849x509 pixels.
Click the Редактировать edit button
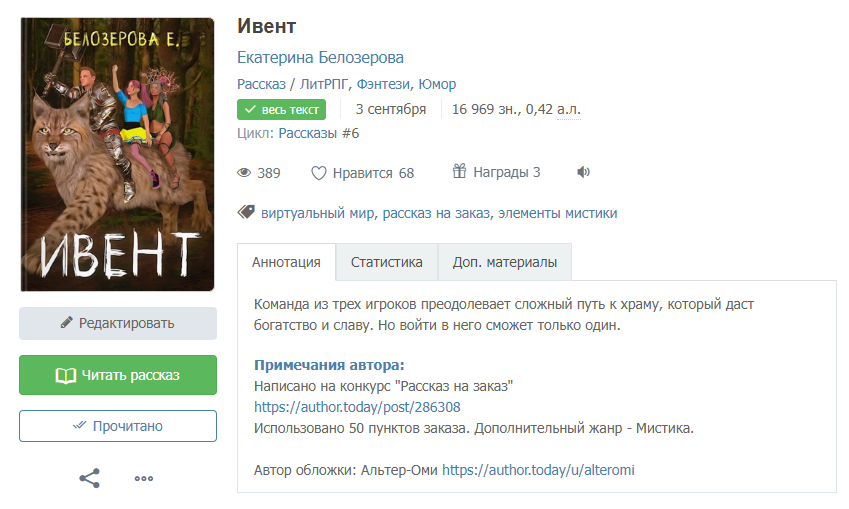click(x=118, y=323)
